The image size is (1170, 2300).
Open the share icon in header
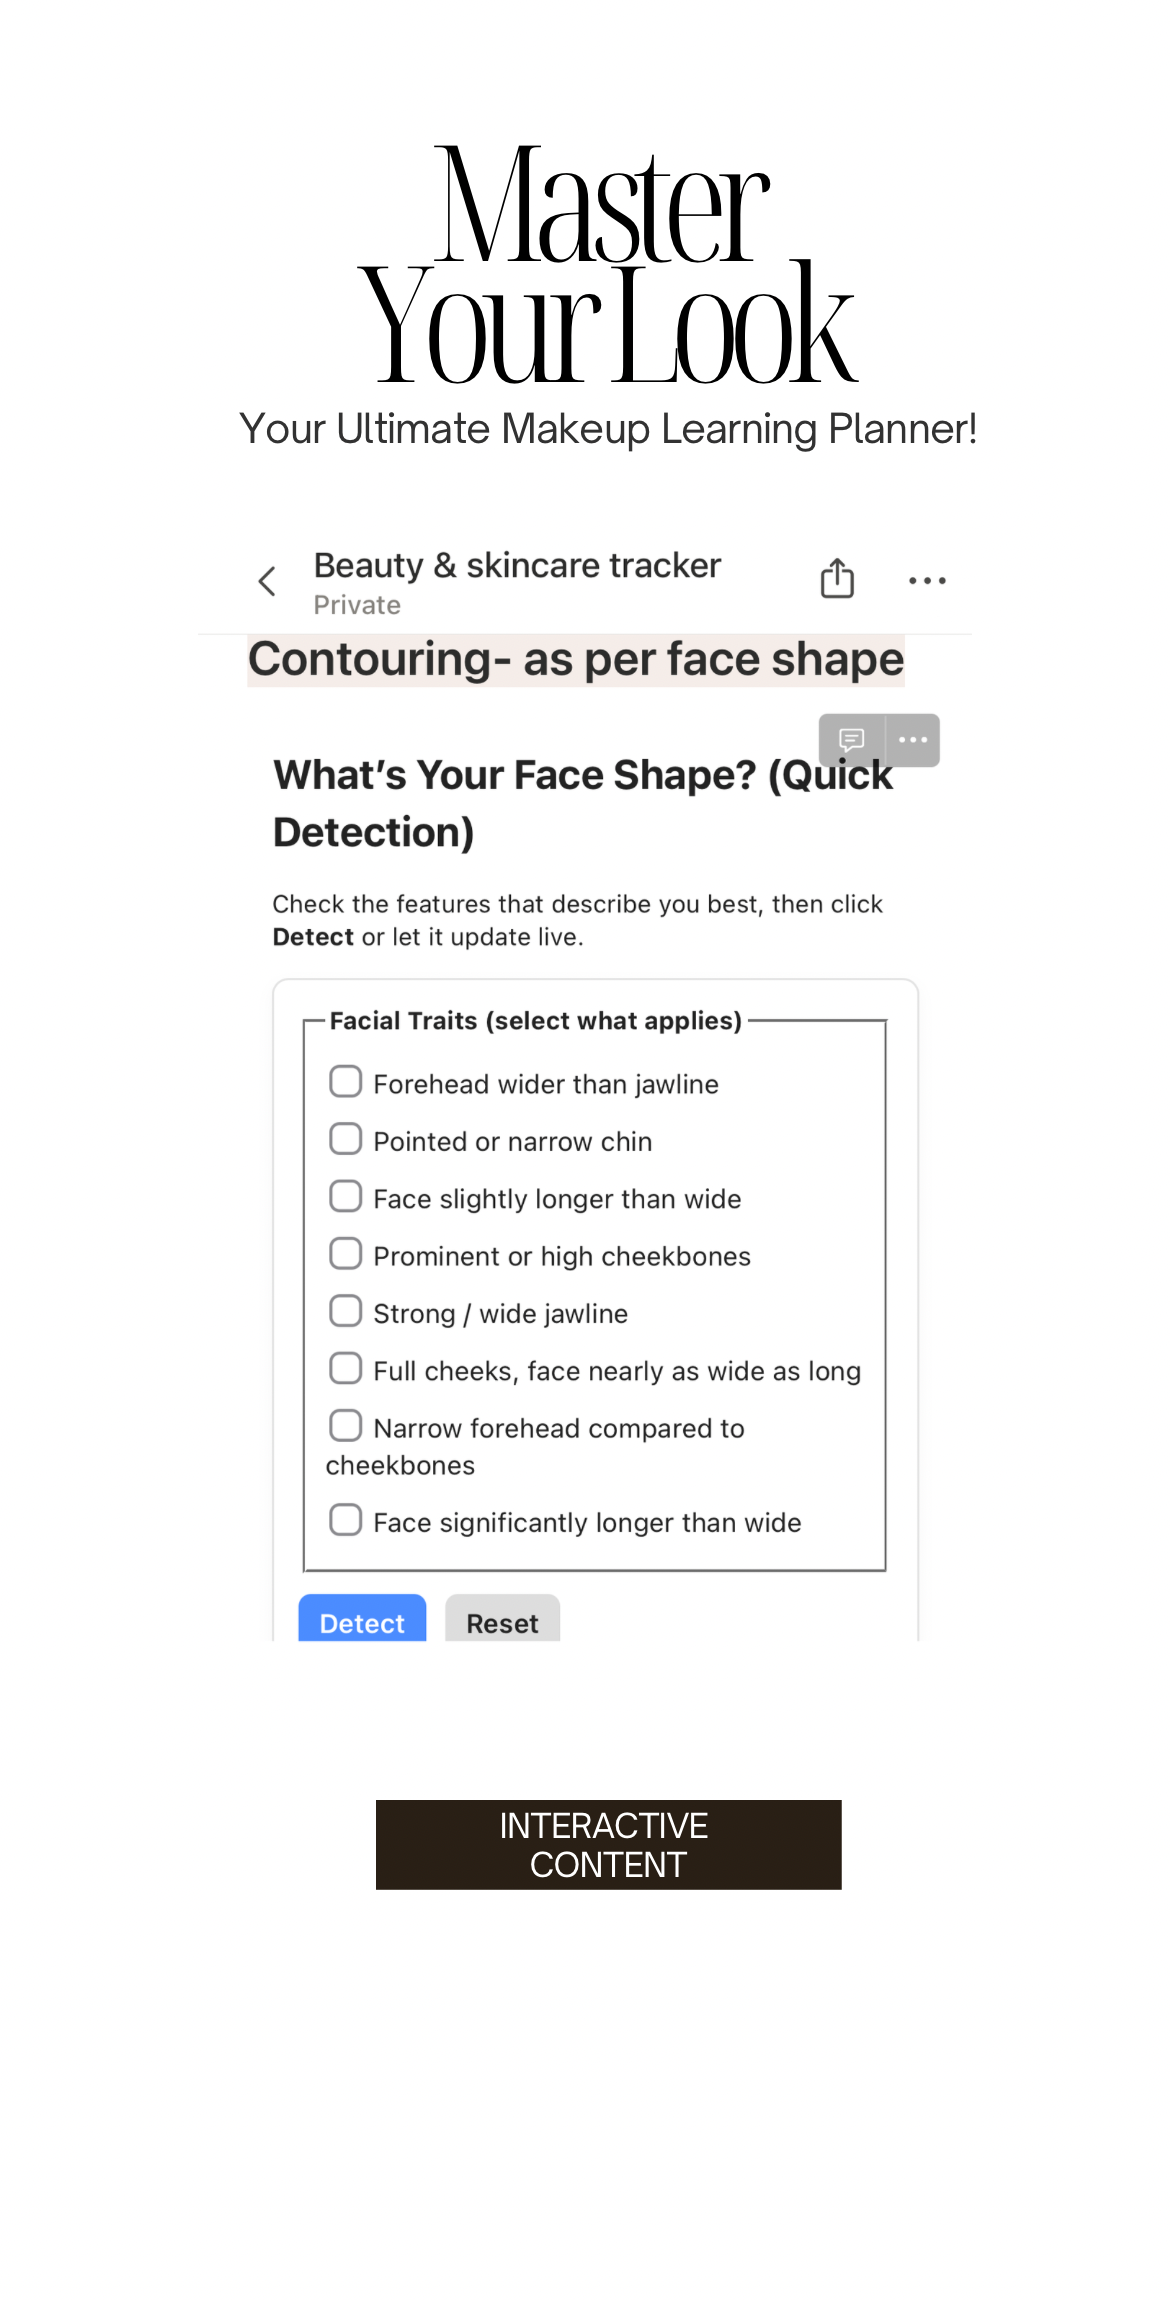[x=837, y=579]
